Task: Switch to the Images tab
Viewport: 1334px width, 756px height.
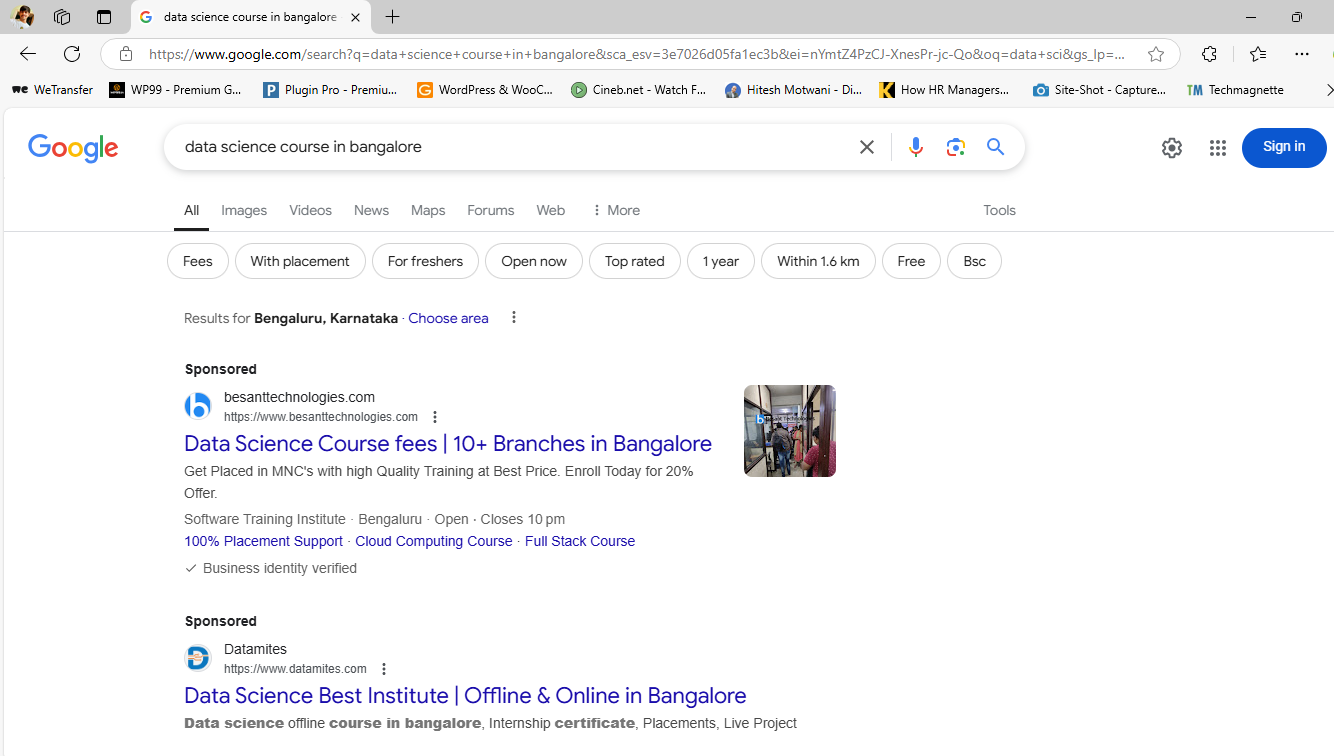Action: point(244,210)
